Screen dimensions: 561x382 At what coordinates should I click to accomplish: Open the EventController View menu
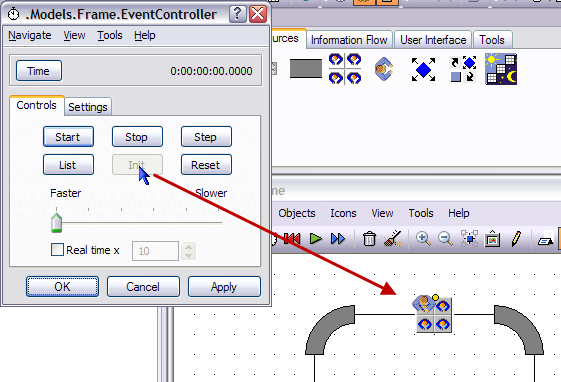(x=74, y=35)
